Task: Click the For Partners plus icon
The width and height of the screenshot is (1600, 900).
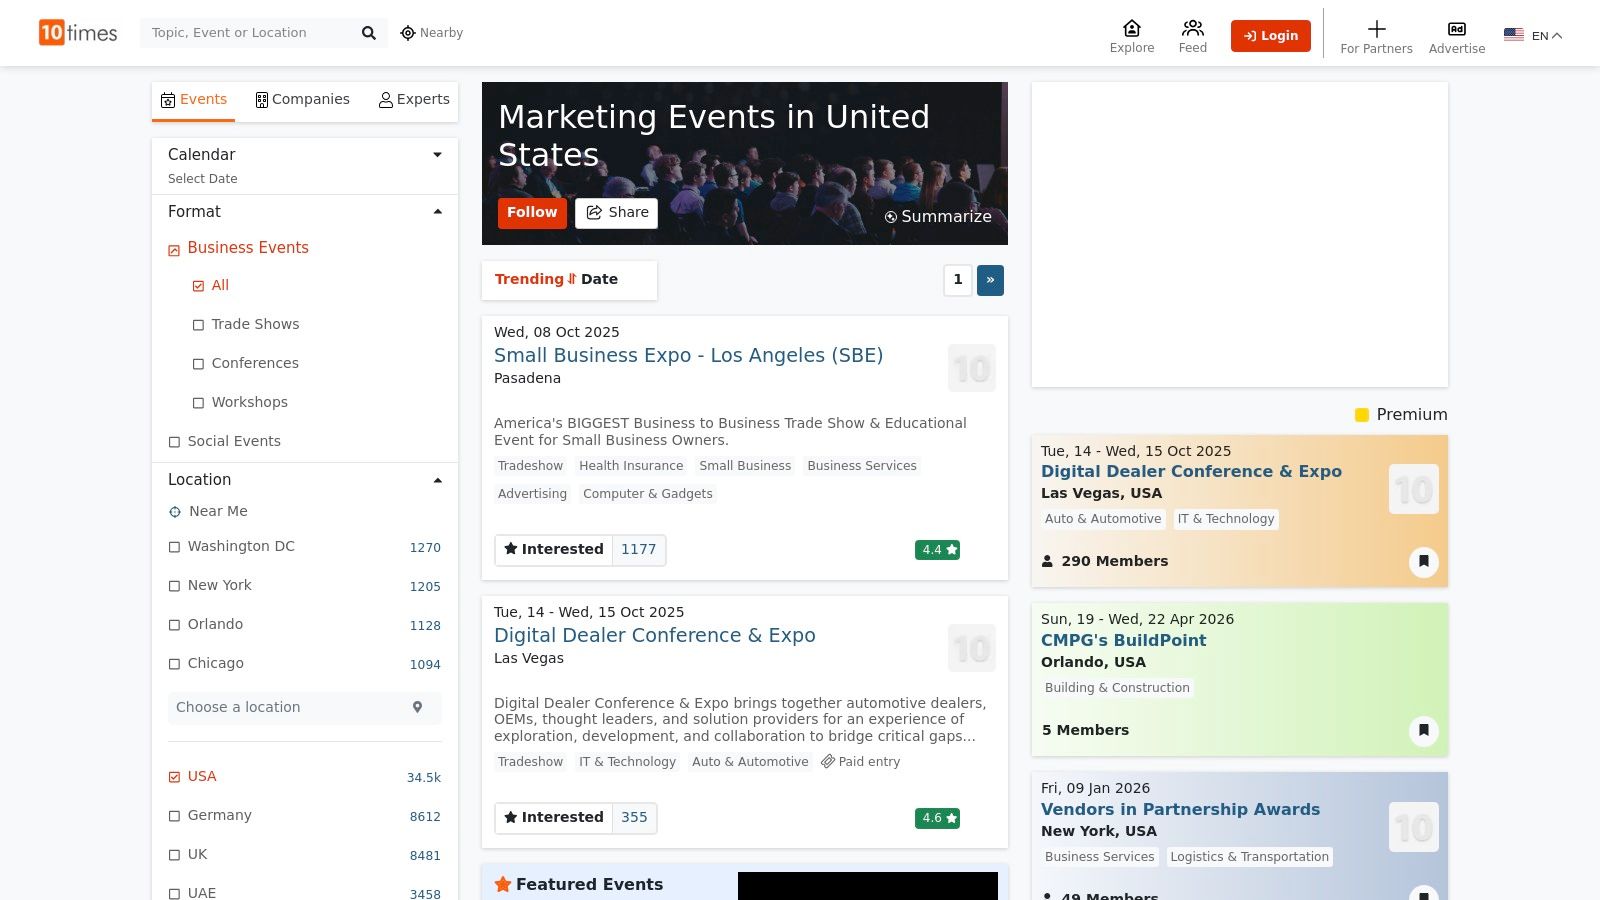Action: pyautogui.click(x=1376, y=29)
